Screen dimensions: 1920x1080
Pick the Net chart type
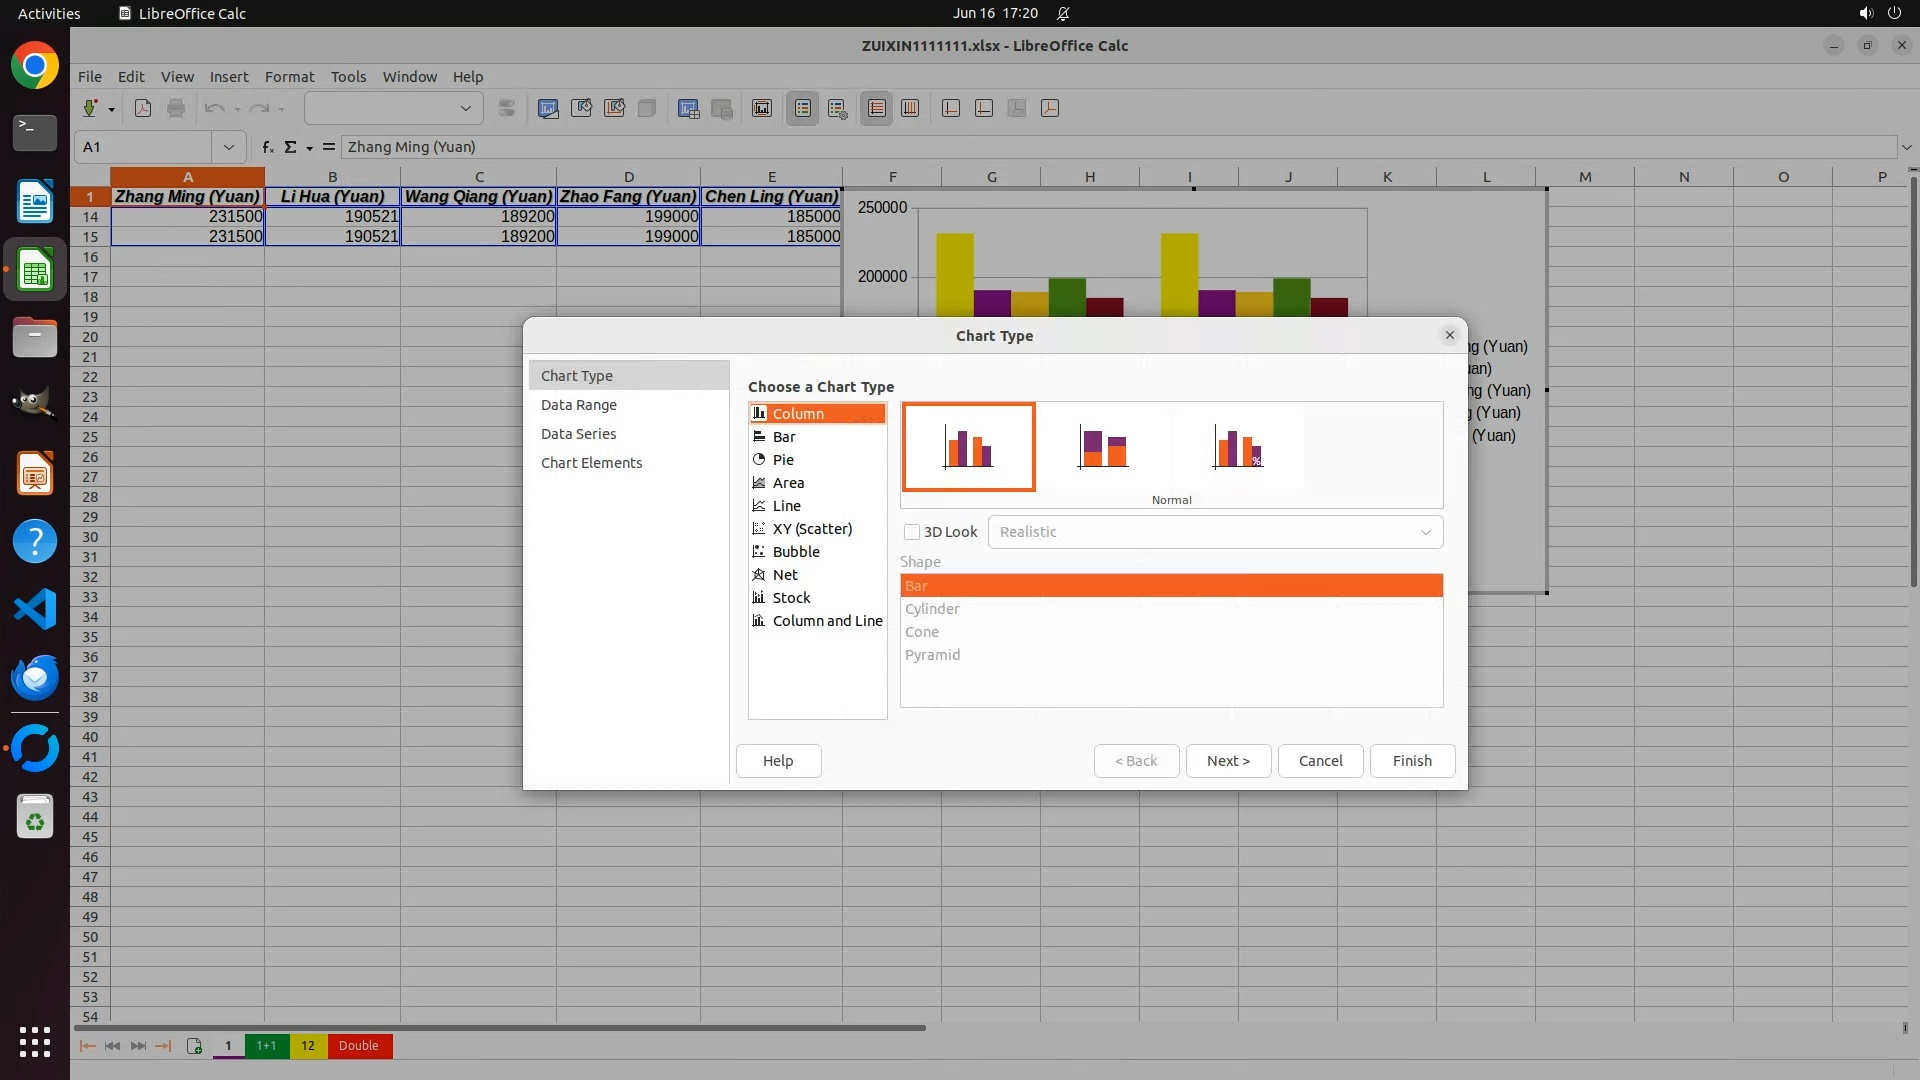[x=784, y=575]
